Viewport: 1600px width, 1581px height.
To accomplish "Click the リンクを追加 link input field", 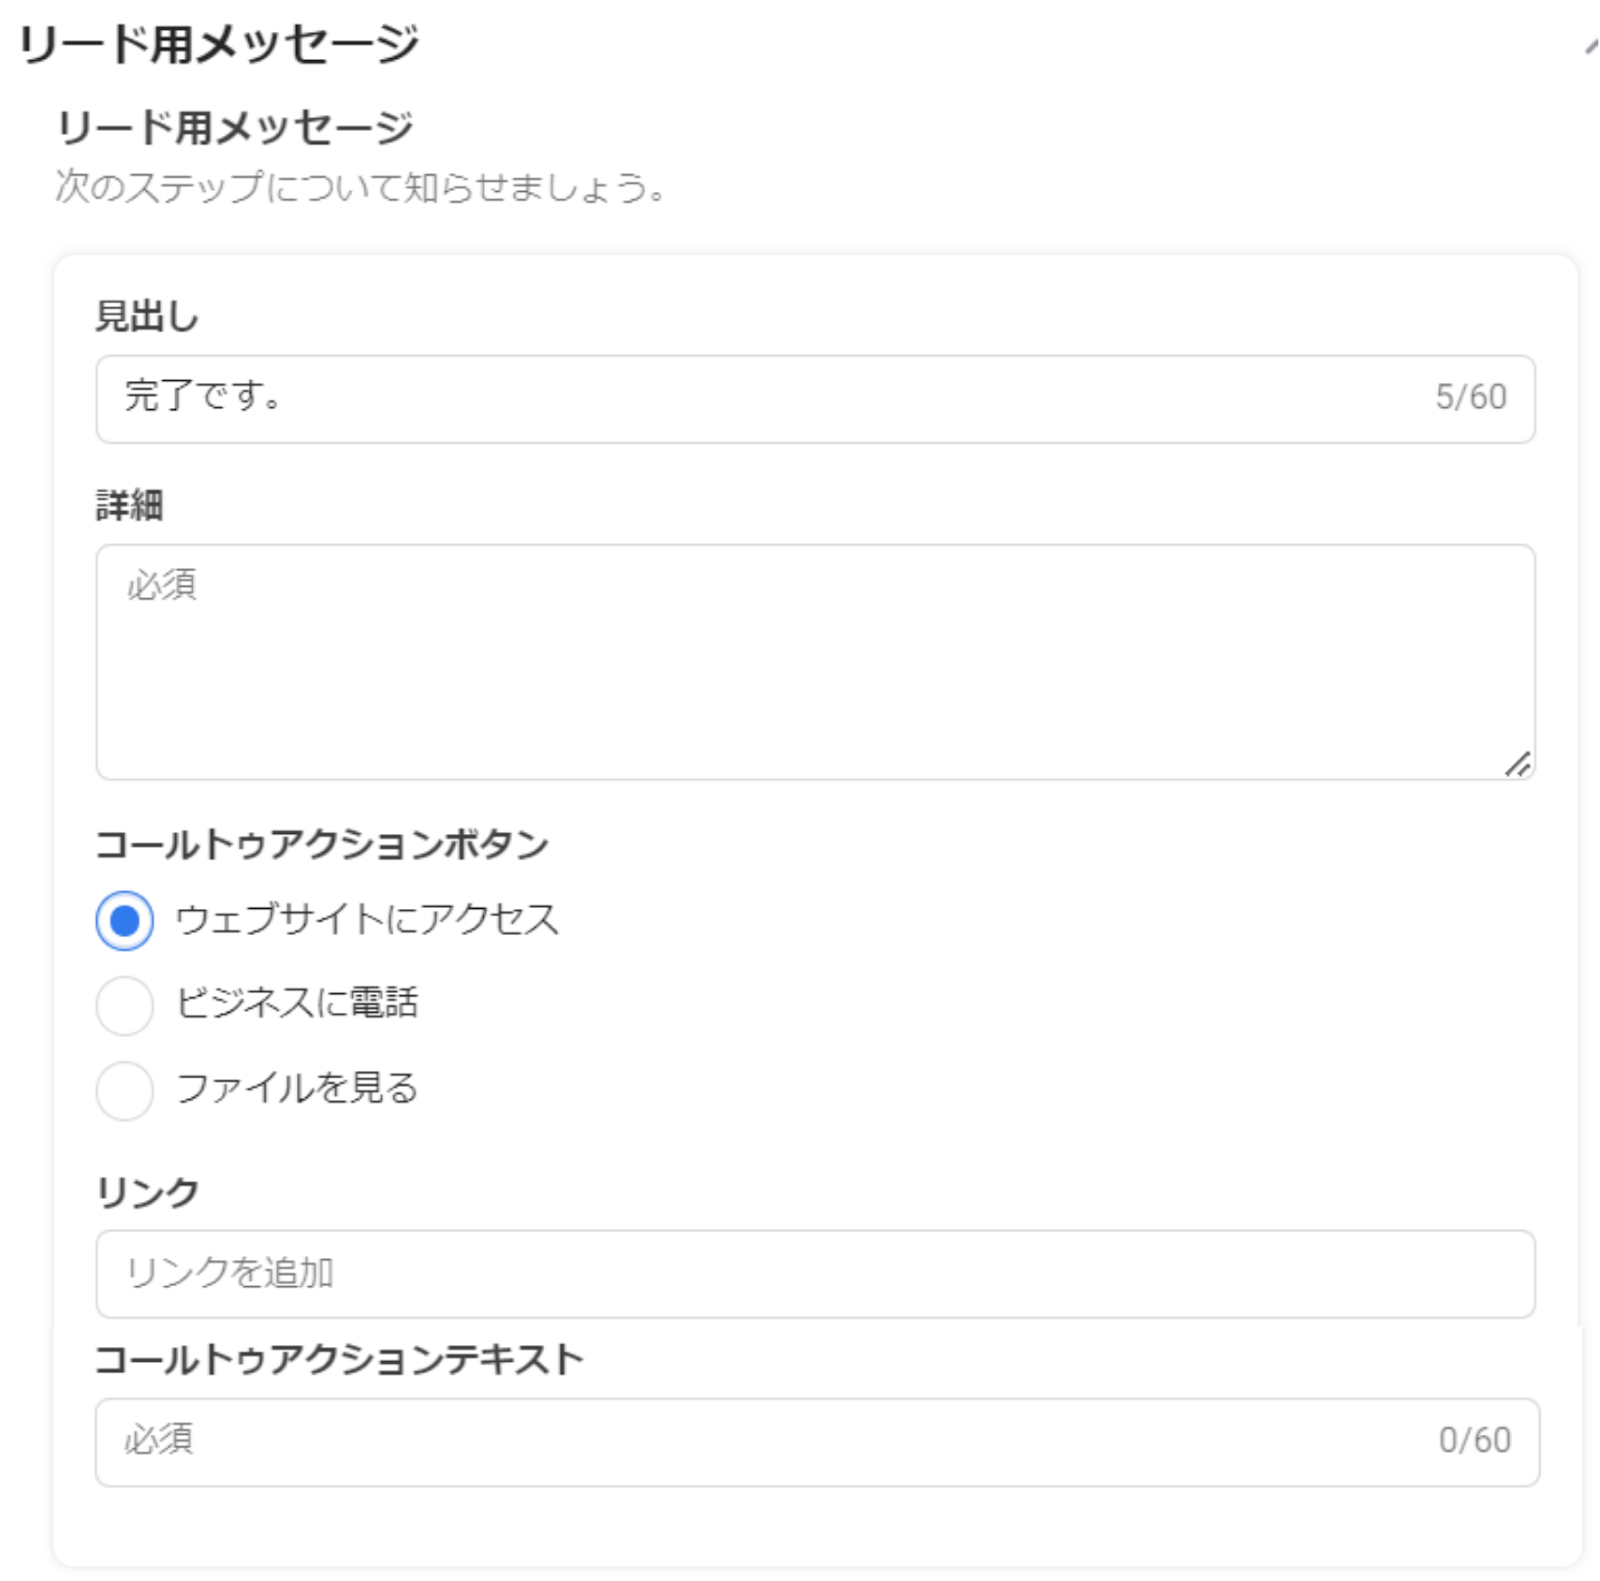I will (x=815, y=1273).
